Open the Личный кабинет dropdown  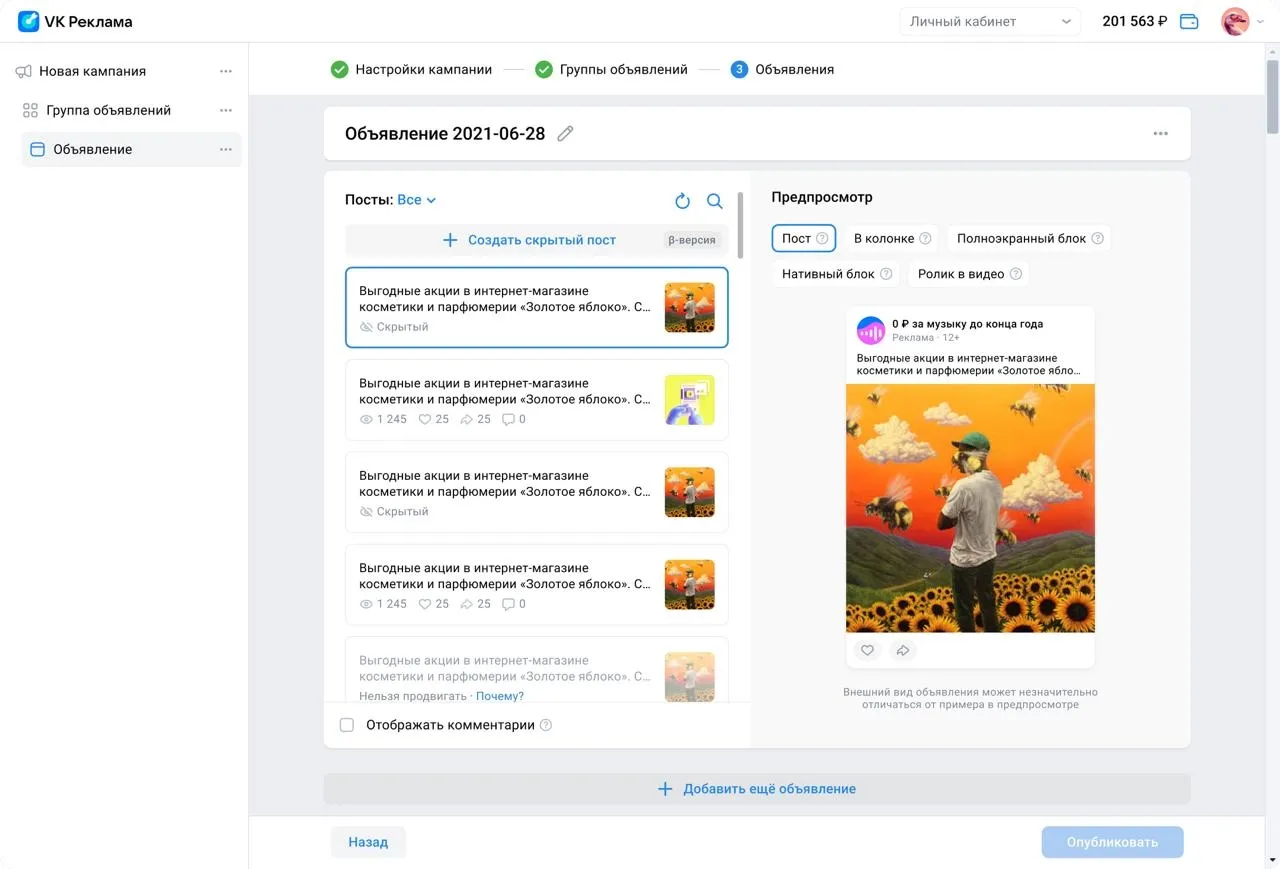[989, 21]
